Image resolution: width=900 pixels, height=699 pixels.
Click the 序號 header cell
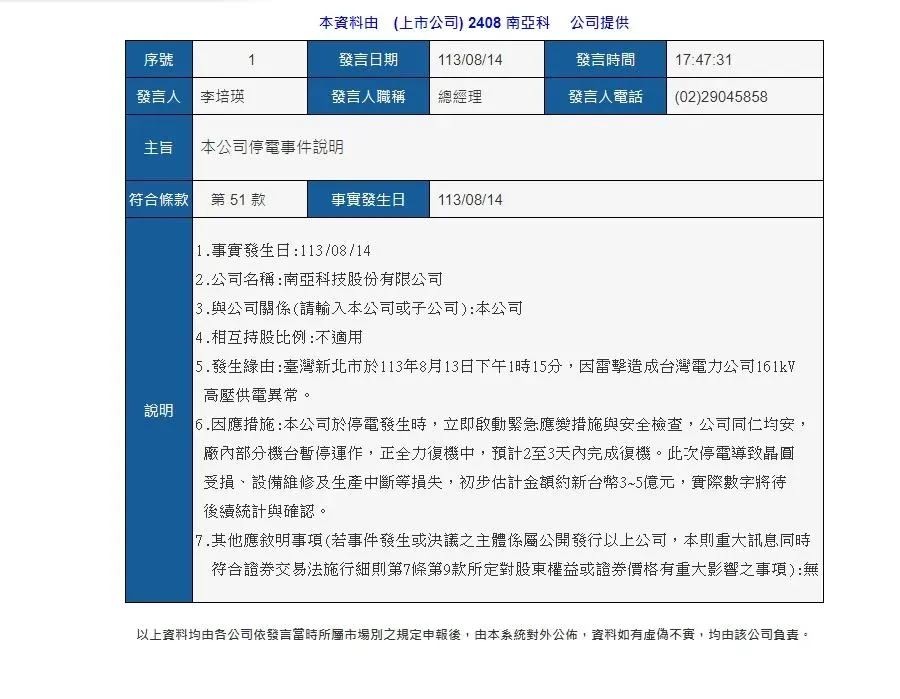pyautogui.click(x=159, y=60)
